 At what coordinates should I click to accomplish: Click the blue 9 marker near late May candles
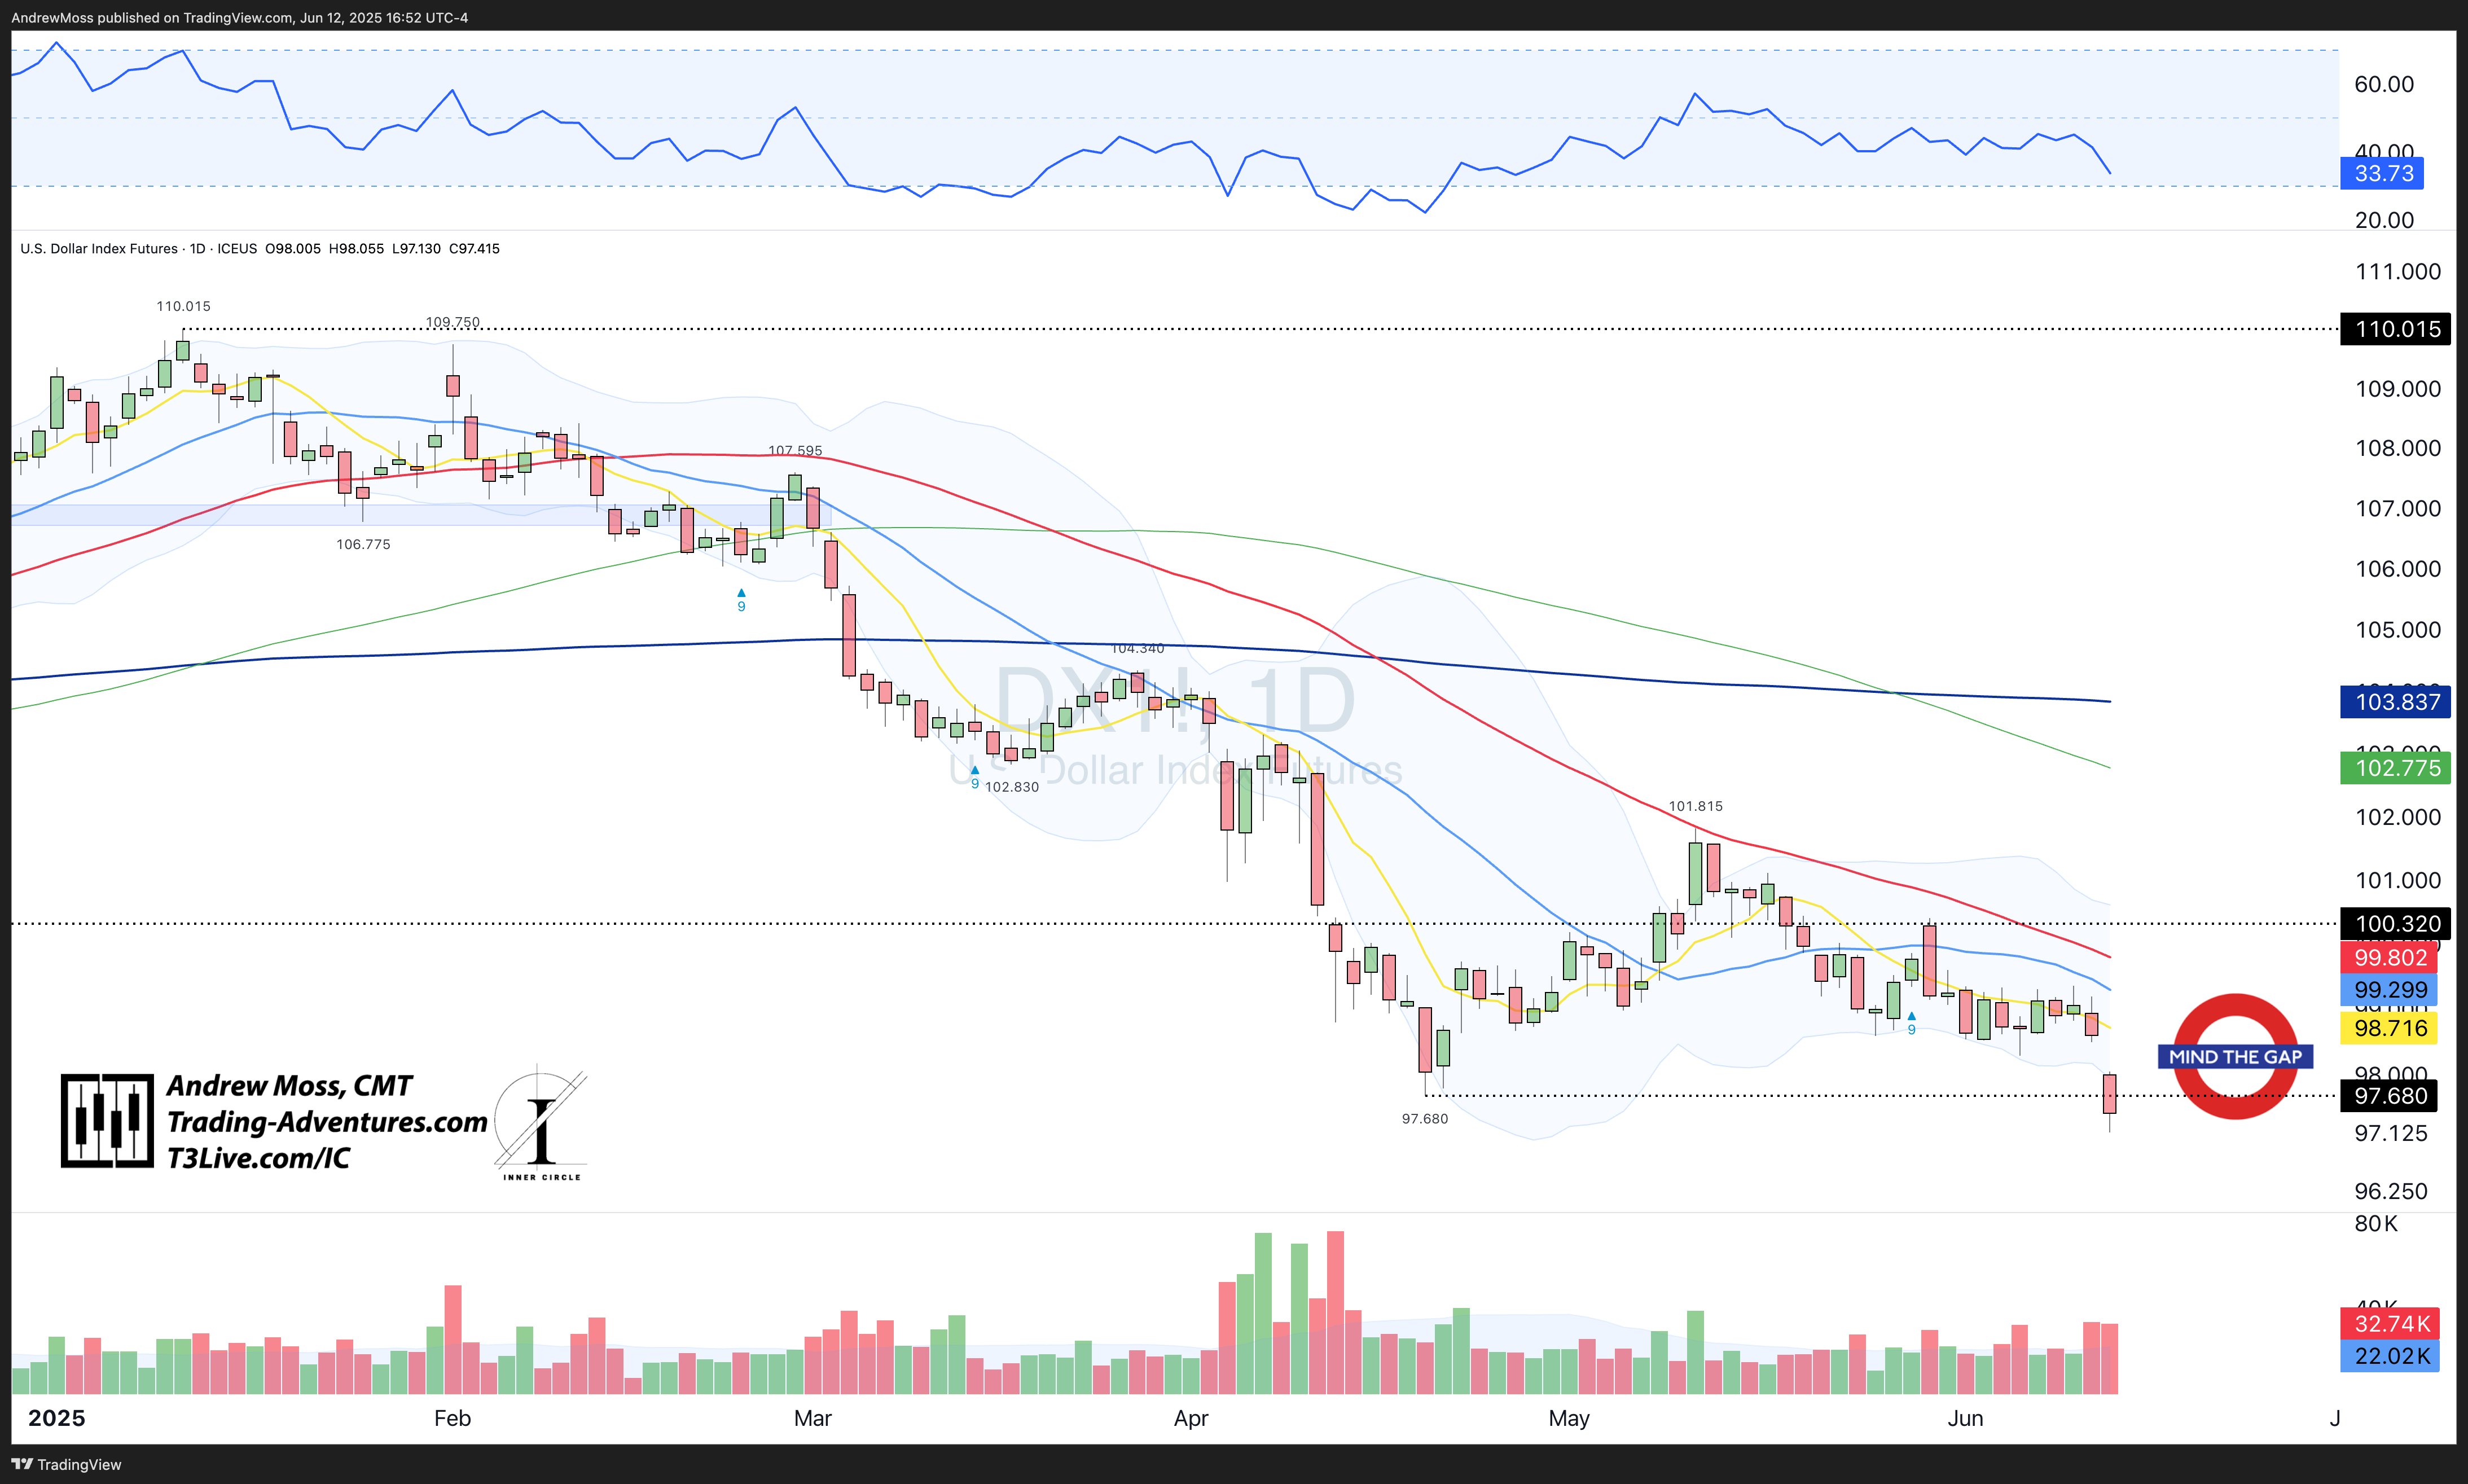(1911, 1023)
